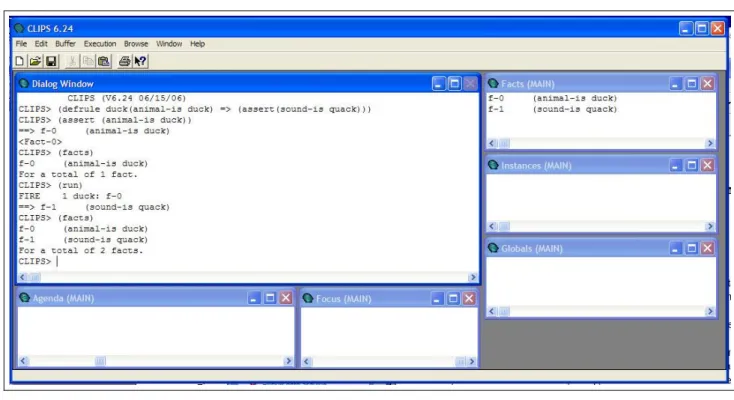The height and width of the screenshot is (400, 734).
Task: Click the New file toolbar icon
Action: click(x=20, y=61)
